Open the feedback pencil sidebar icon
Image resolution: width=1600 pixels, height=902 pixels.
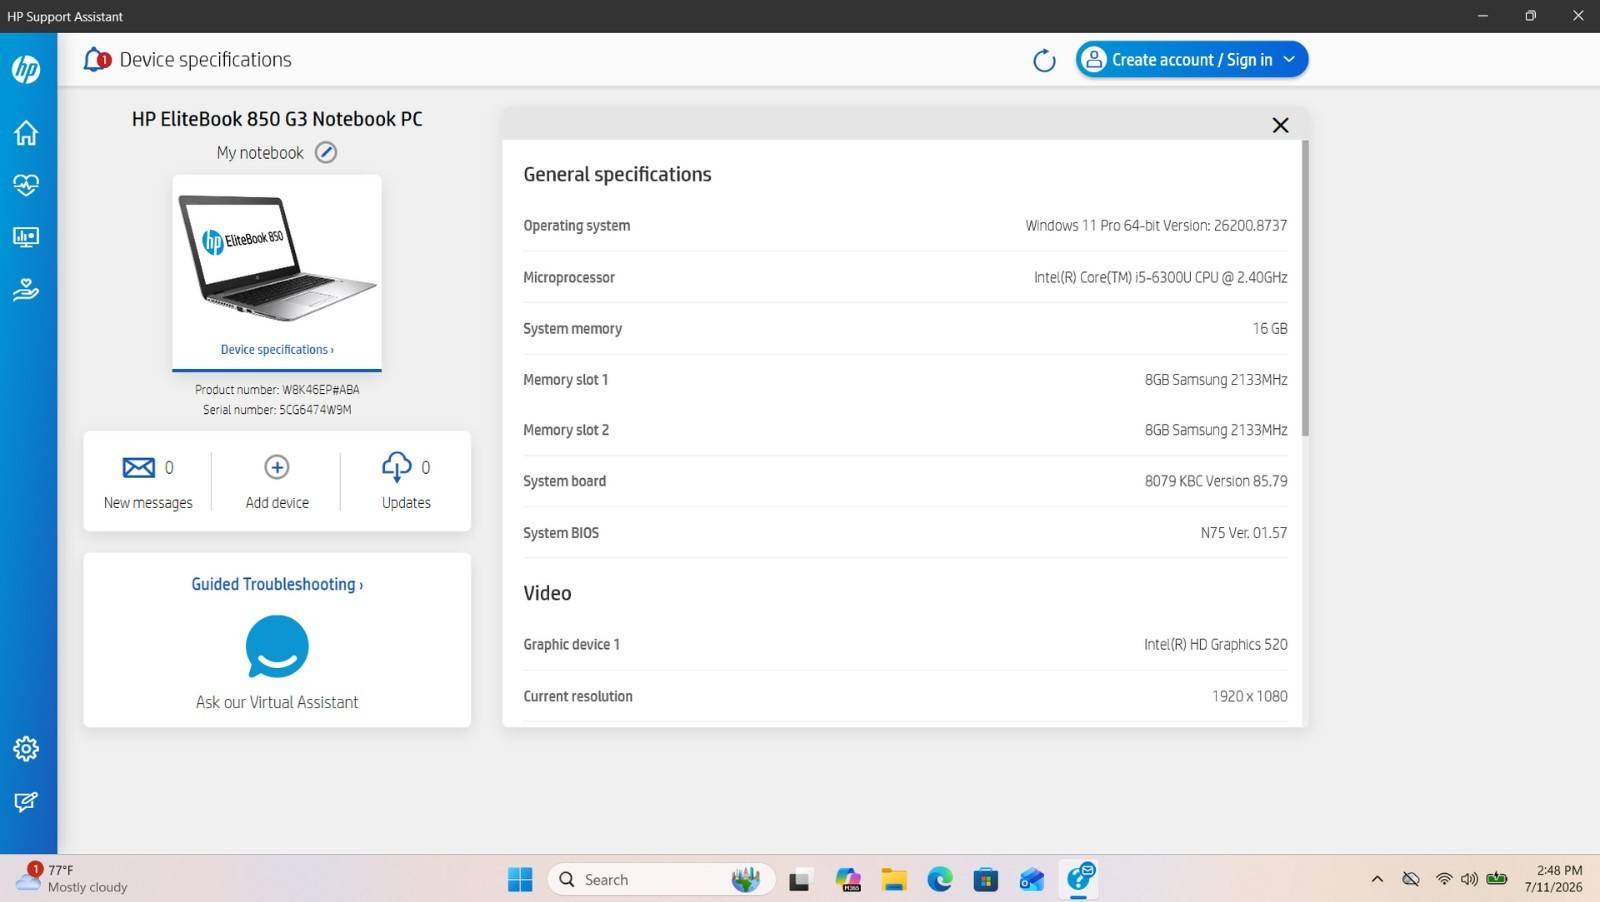(26, 802)
